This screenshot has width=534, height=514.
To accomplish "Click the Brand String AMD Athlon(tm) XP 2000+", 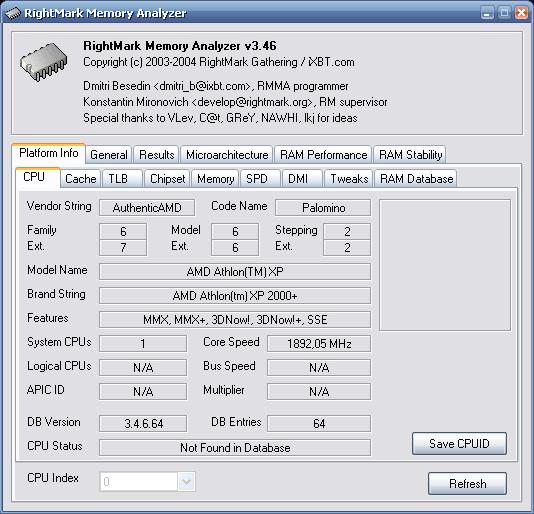I will (235, 296).
